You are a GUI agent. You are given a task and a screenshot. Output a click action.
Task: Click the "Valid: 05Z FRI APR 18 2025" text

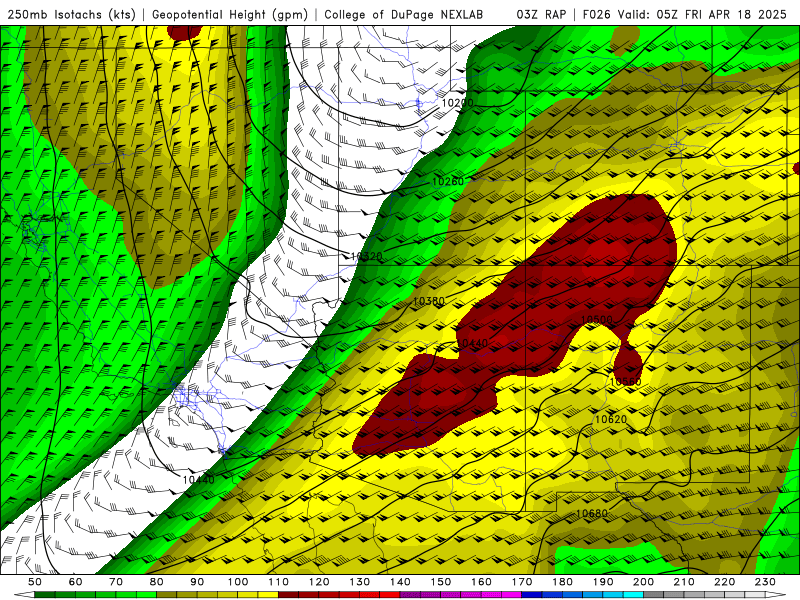coord(702,15)
